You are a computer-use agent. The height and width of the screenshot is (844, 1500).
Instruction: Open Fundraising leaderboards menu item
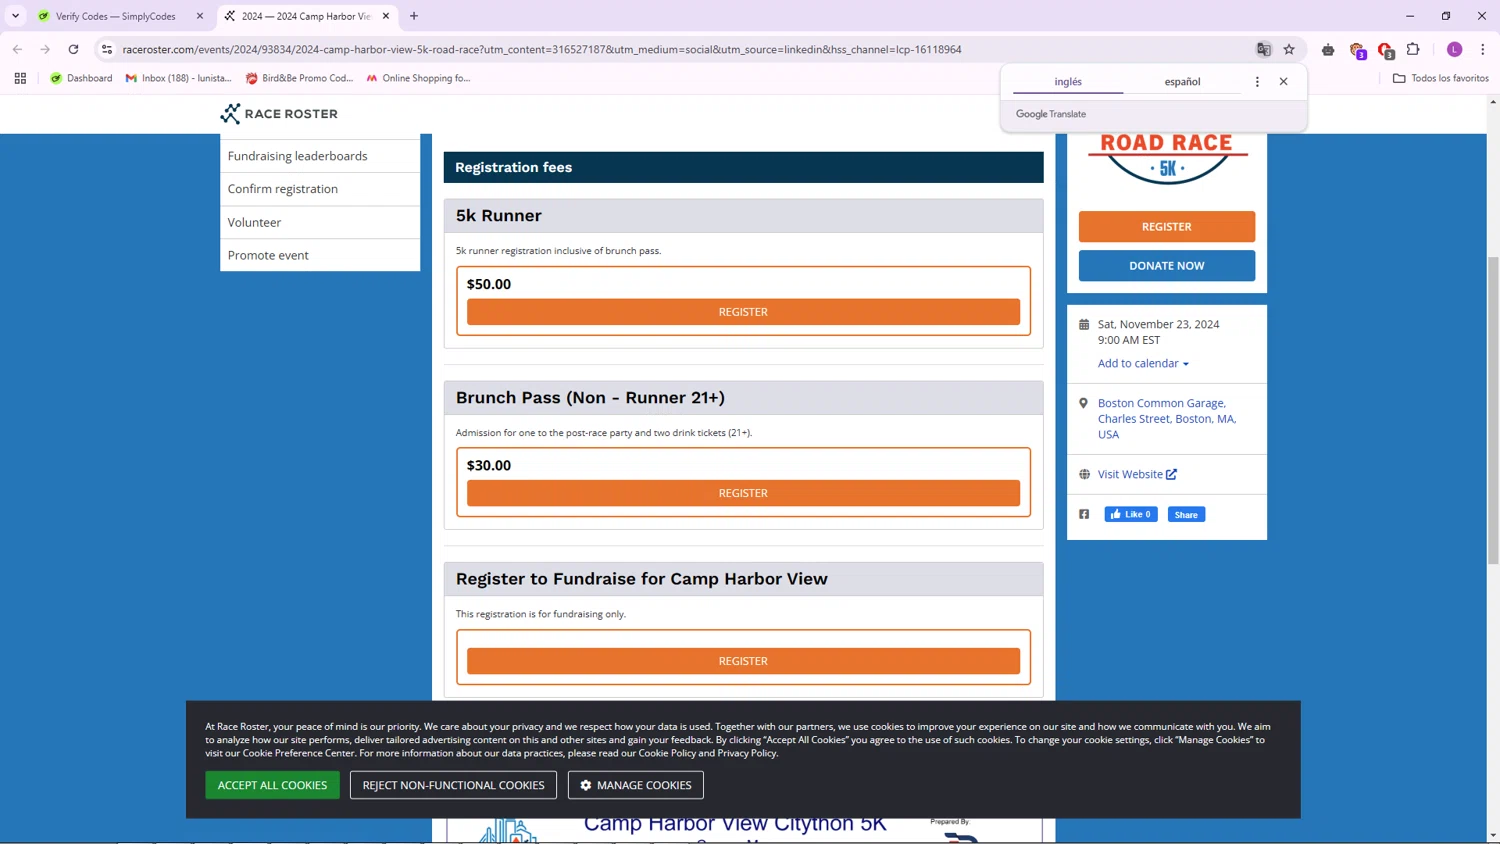(x=320, y=156)
